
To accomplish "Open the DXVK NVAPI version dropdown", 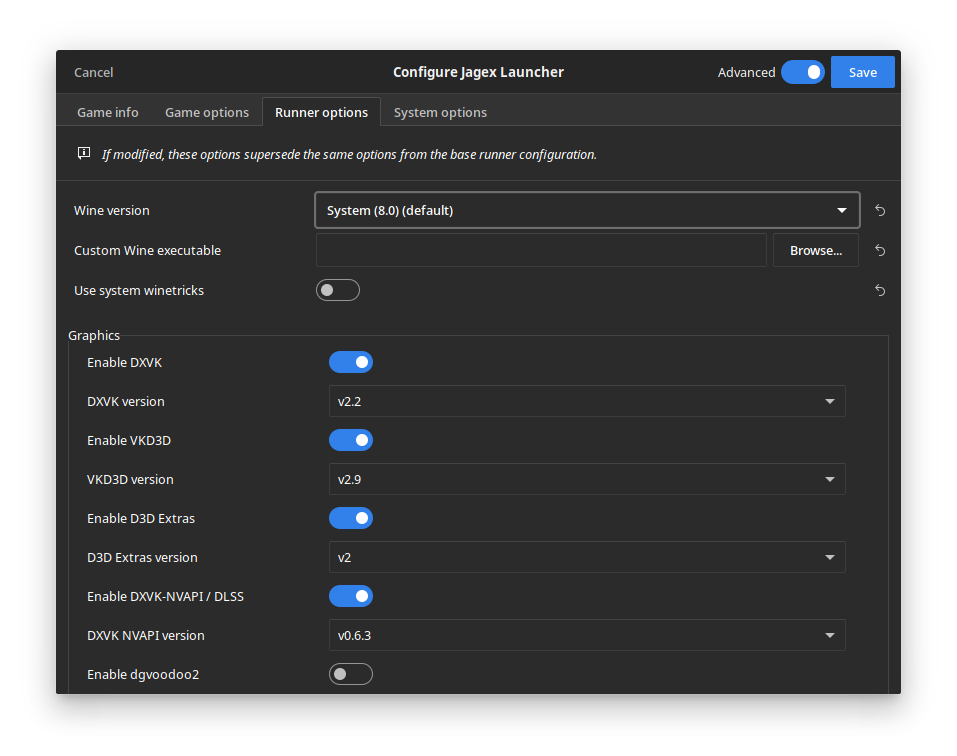I will tap(587, 635).
